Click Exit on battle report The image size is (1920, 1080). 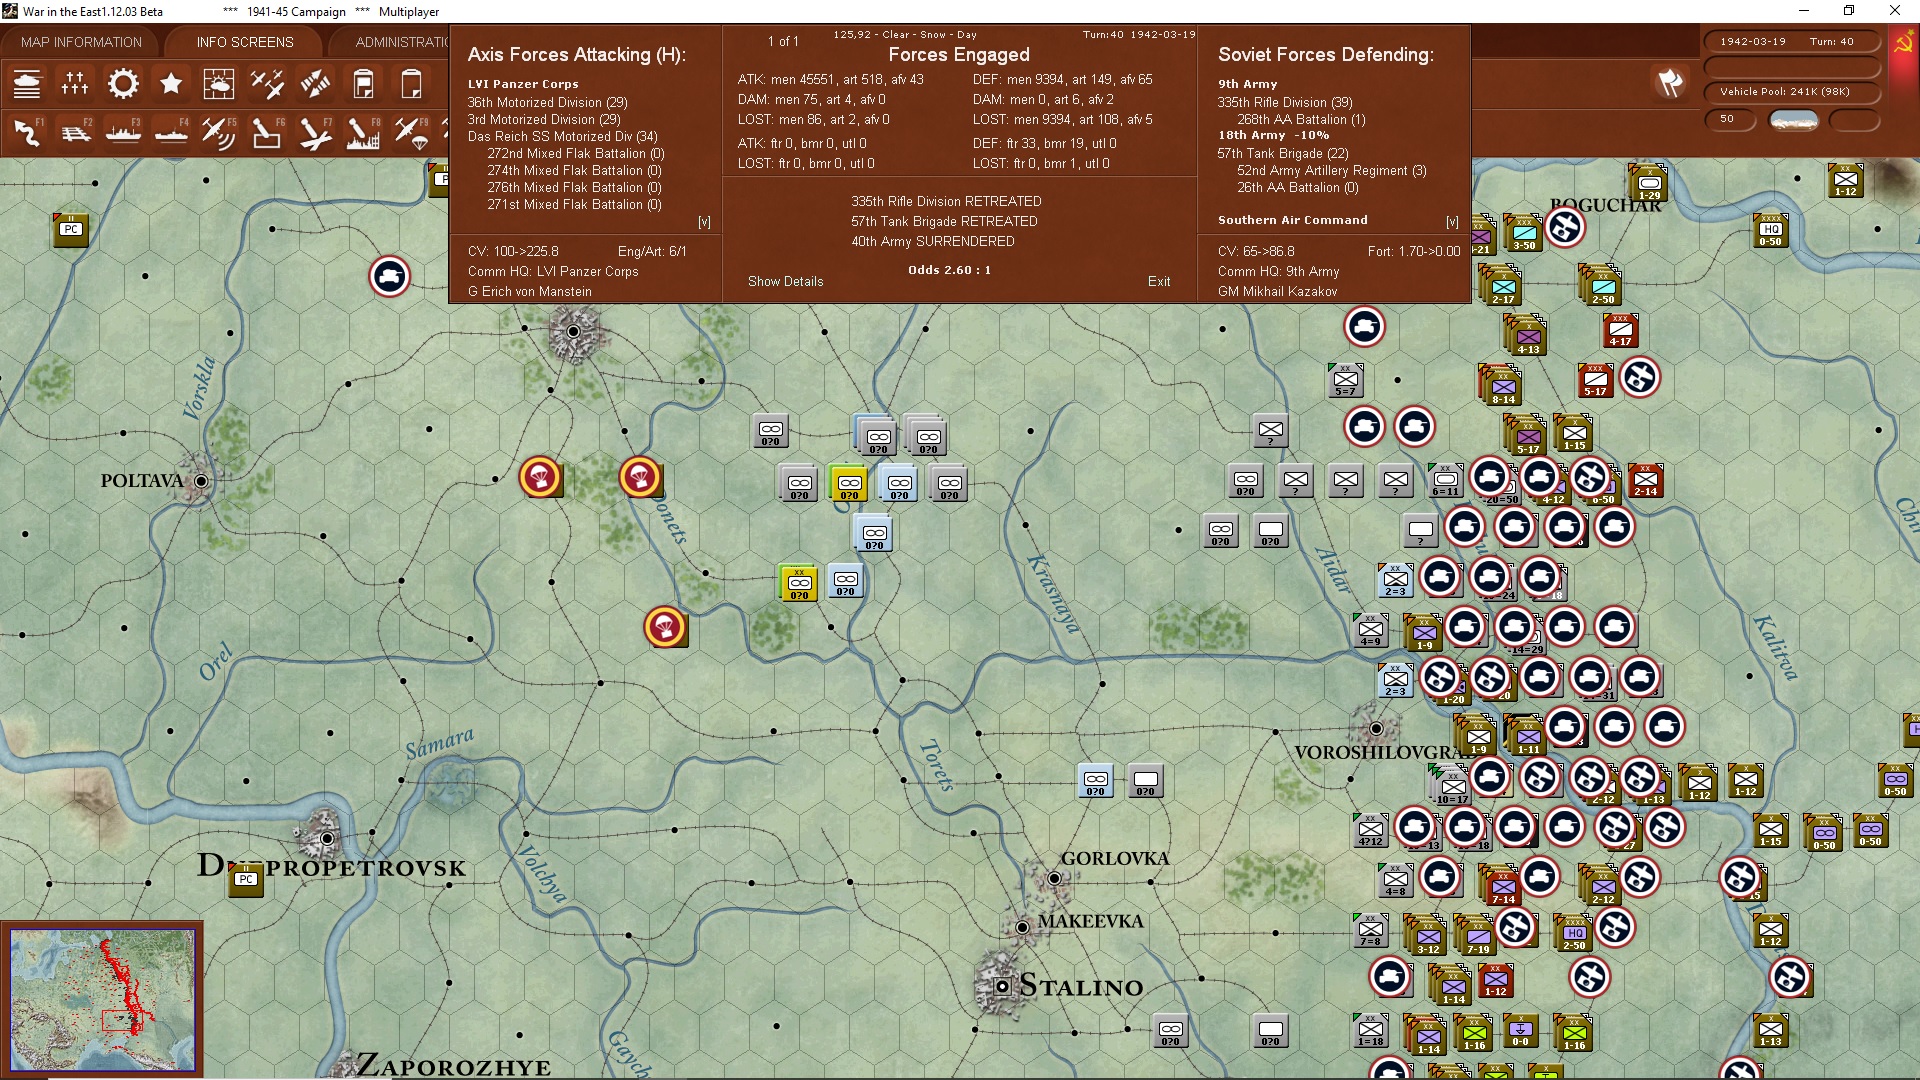pyautogui.click(x=1159, y=281)
